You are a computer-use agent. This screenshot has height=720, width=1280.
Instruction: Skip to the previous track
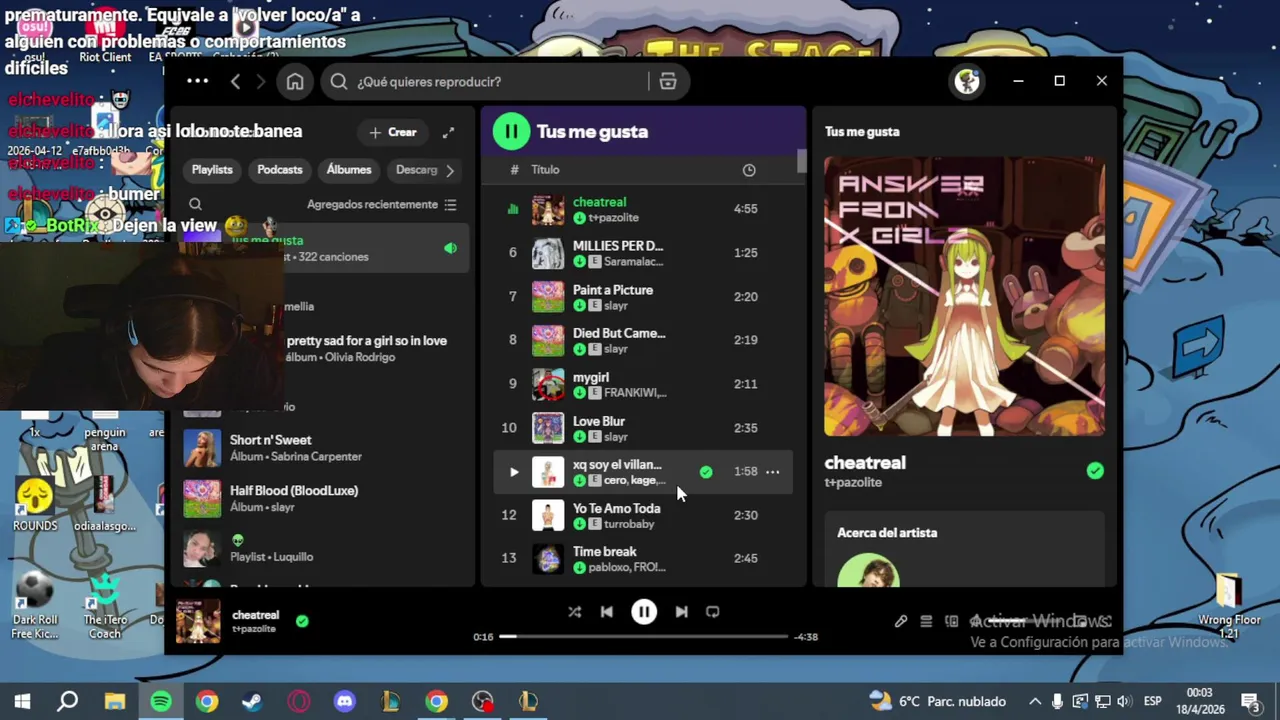tap(607, 612)
